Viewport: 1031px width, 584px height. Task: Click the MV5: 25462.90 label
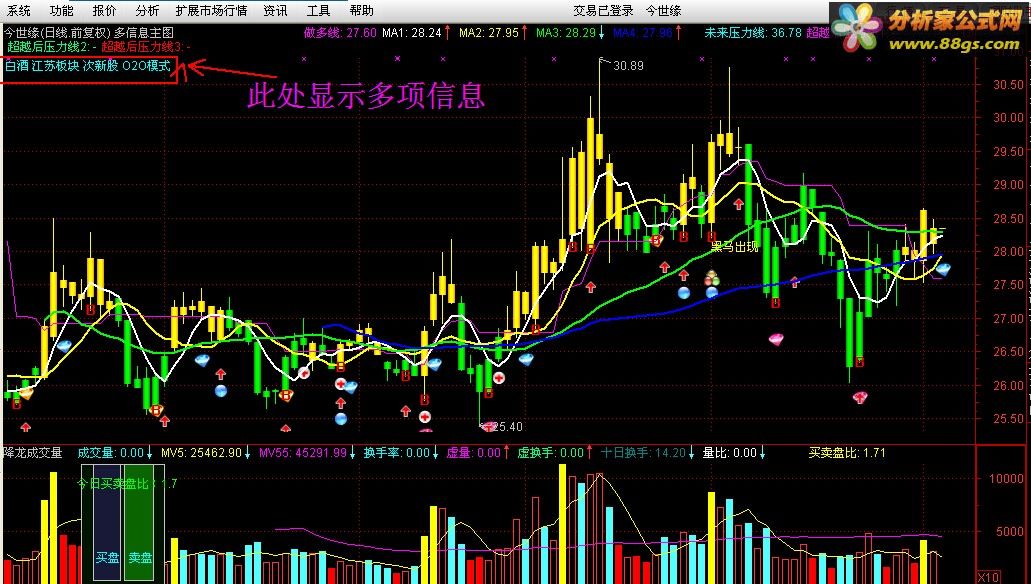tap(201, 452)
